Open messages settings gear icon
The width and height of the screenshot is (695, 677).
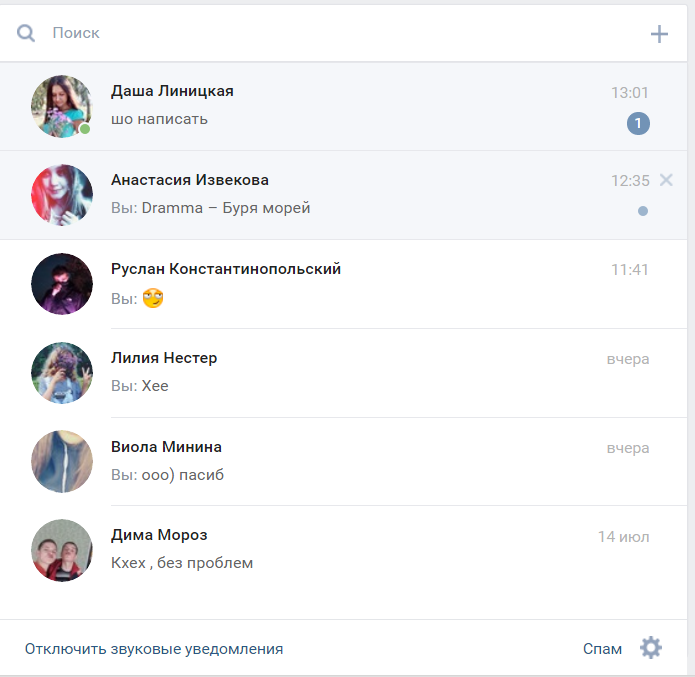[651, 648]
